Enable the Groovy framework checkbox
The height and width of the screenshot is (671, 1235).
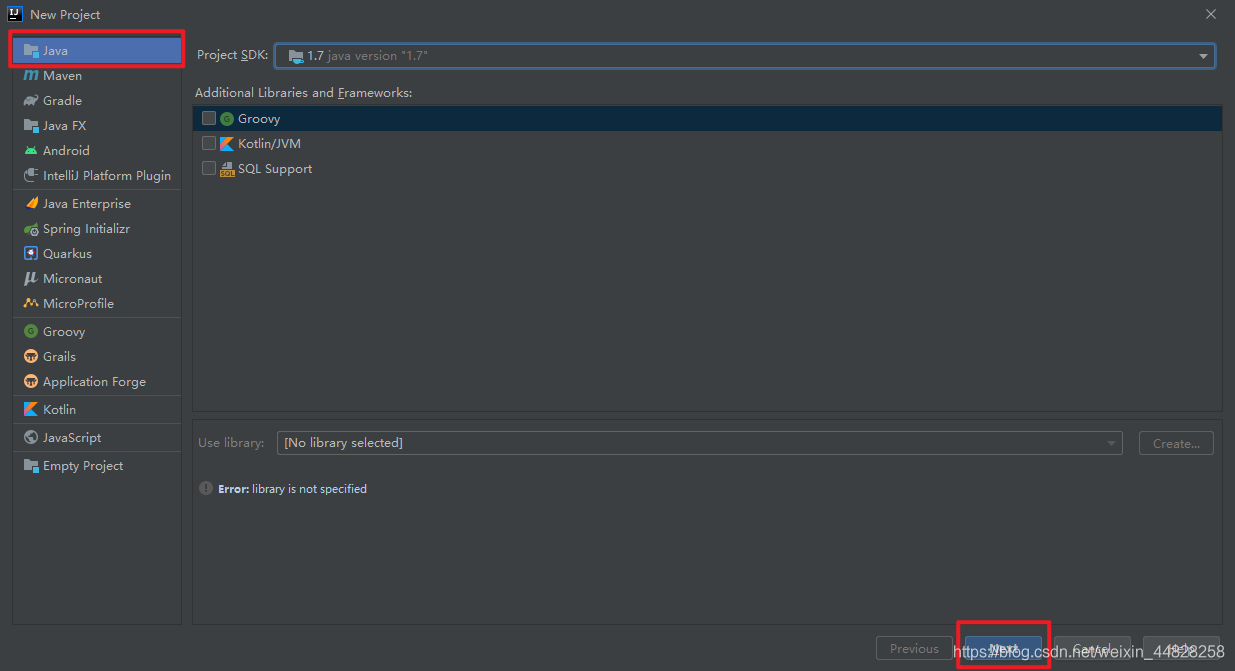point(209,118)
